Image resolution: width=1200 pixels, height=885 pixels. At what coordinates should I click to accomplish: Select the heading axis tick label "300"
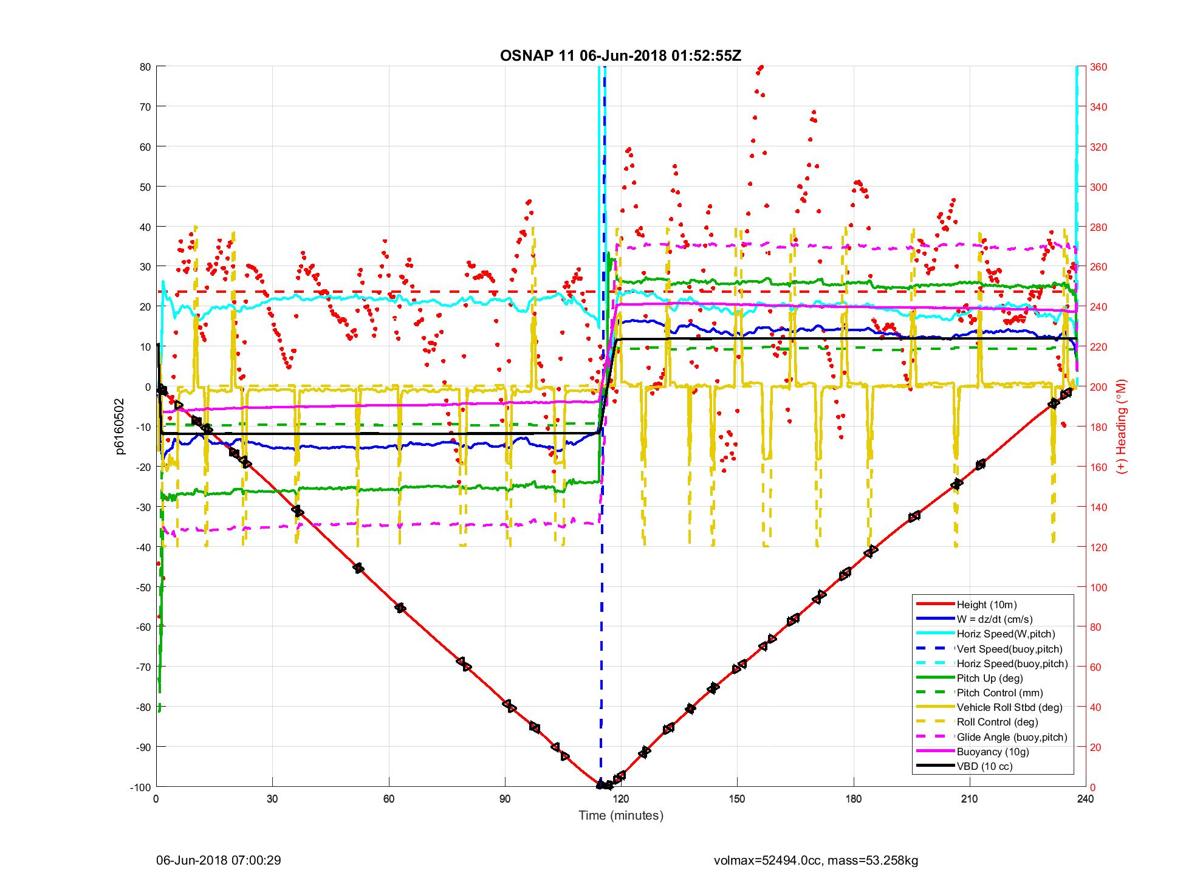[x=1099, y=187]
